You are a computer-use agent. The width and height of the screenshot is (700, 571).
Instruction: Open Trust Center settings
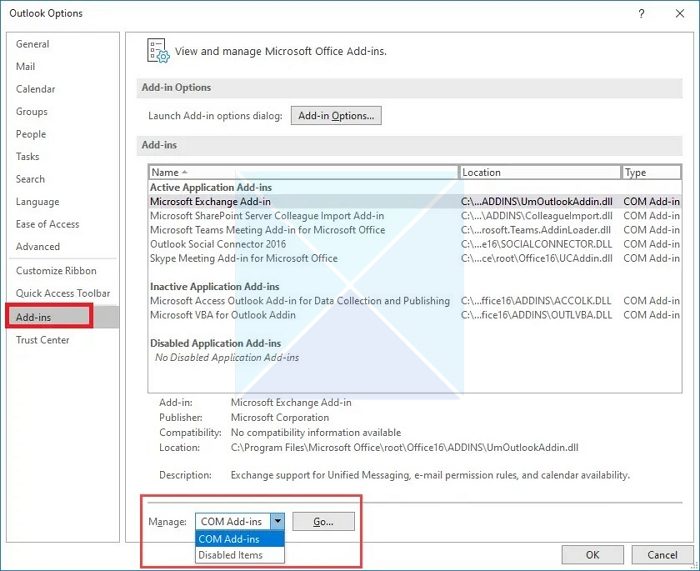[42, 340]
